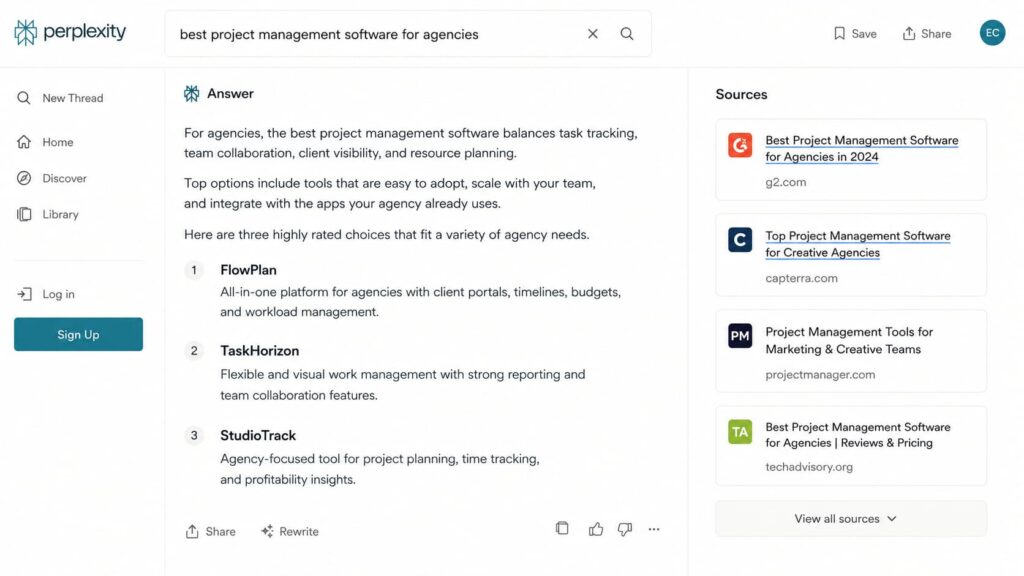Click the G2 source favicon

pyautogui.click(x=740, y=145)
